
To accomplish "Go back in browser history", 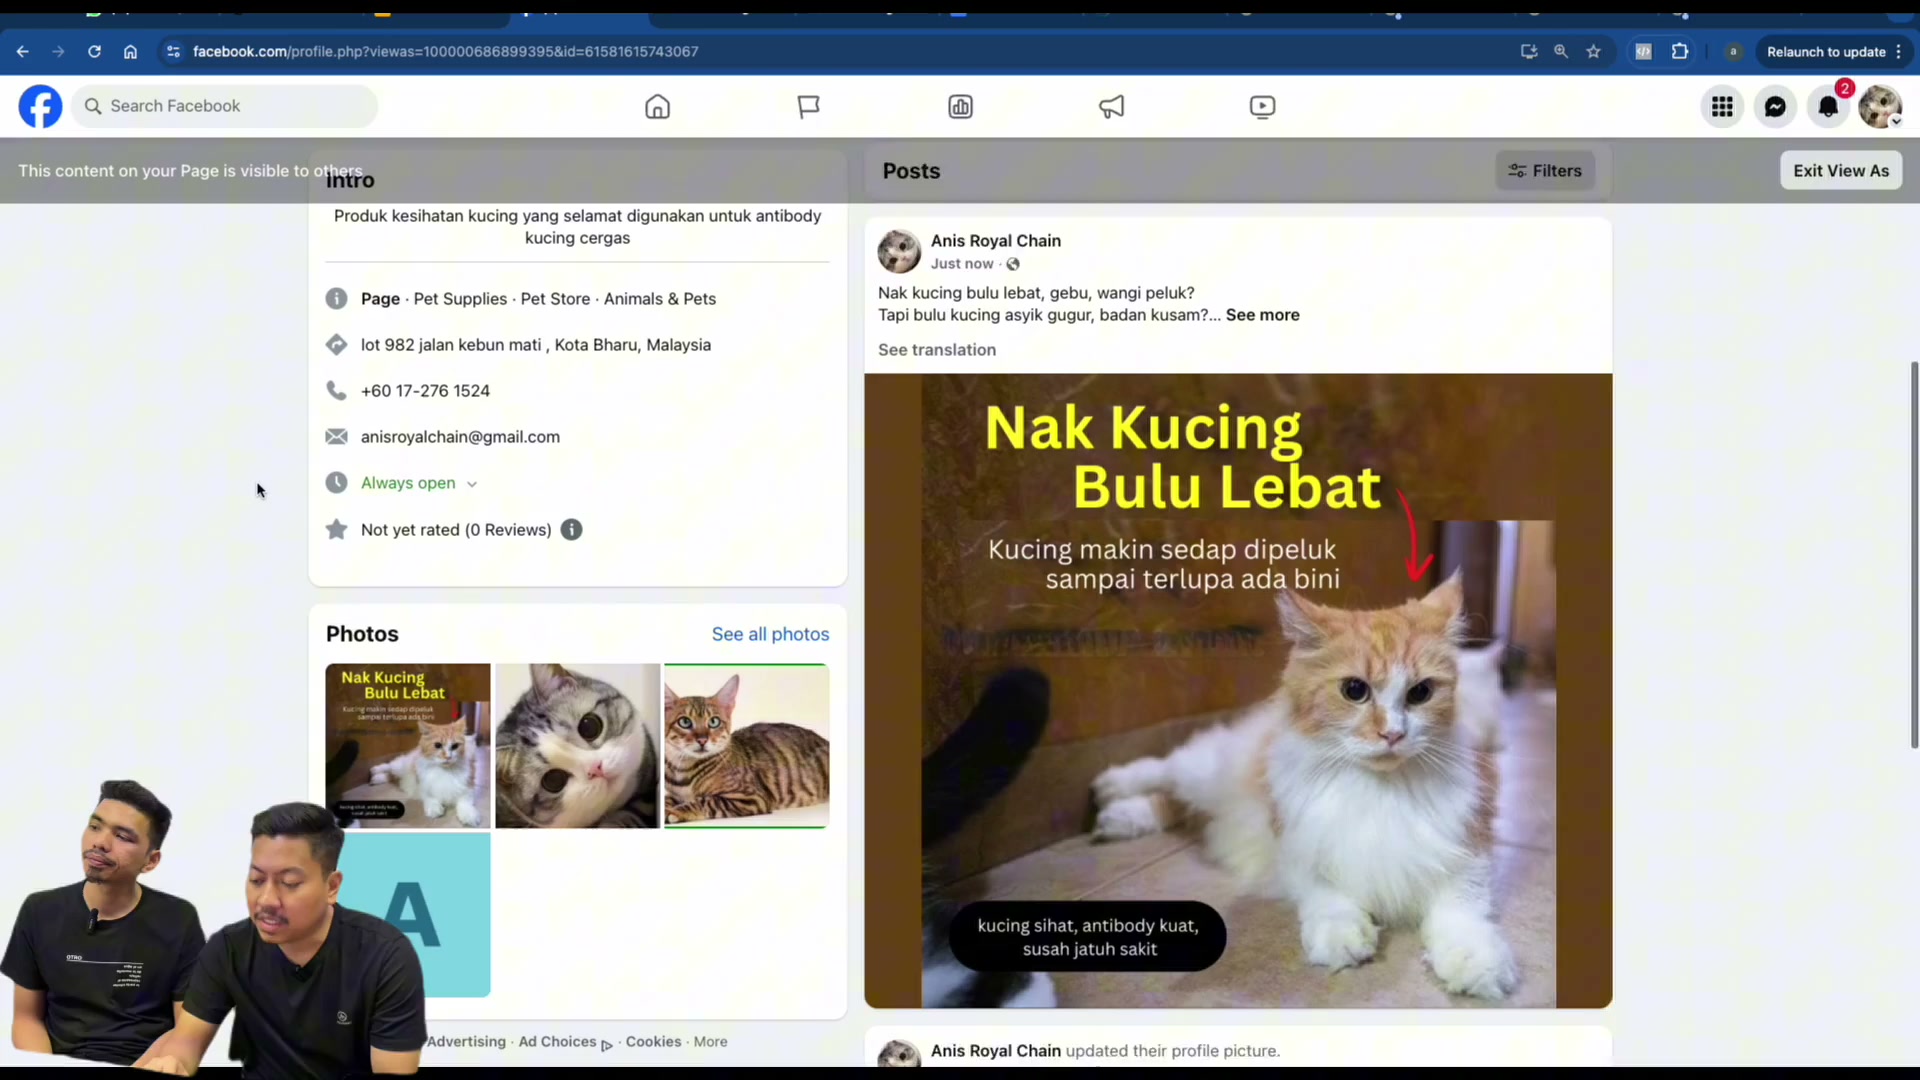I will point(23,51).
